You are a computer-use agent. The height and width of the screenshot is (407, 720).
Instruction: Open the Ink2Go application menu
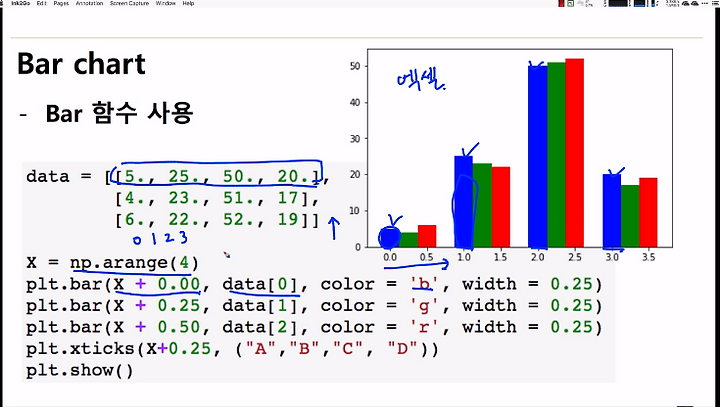coord(20,3)
